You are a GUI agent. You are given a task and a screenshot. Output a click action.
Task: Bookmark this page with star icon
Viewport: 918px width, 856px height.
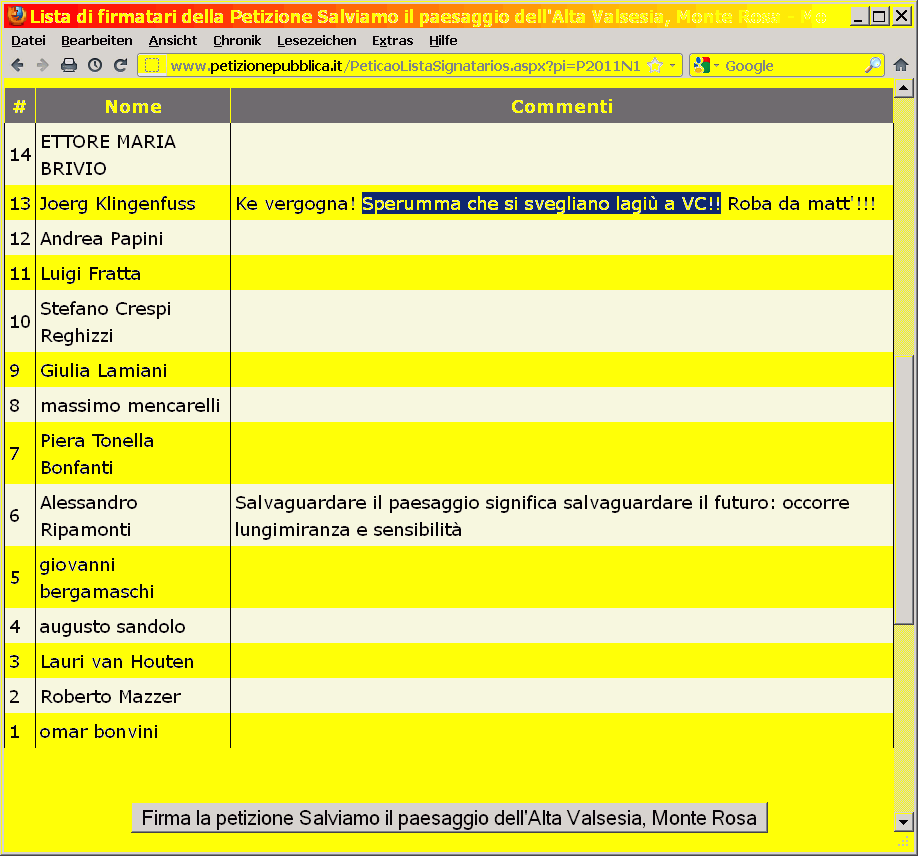tap(655, 65)
